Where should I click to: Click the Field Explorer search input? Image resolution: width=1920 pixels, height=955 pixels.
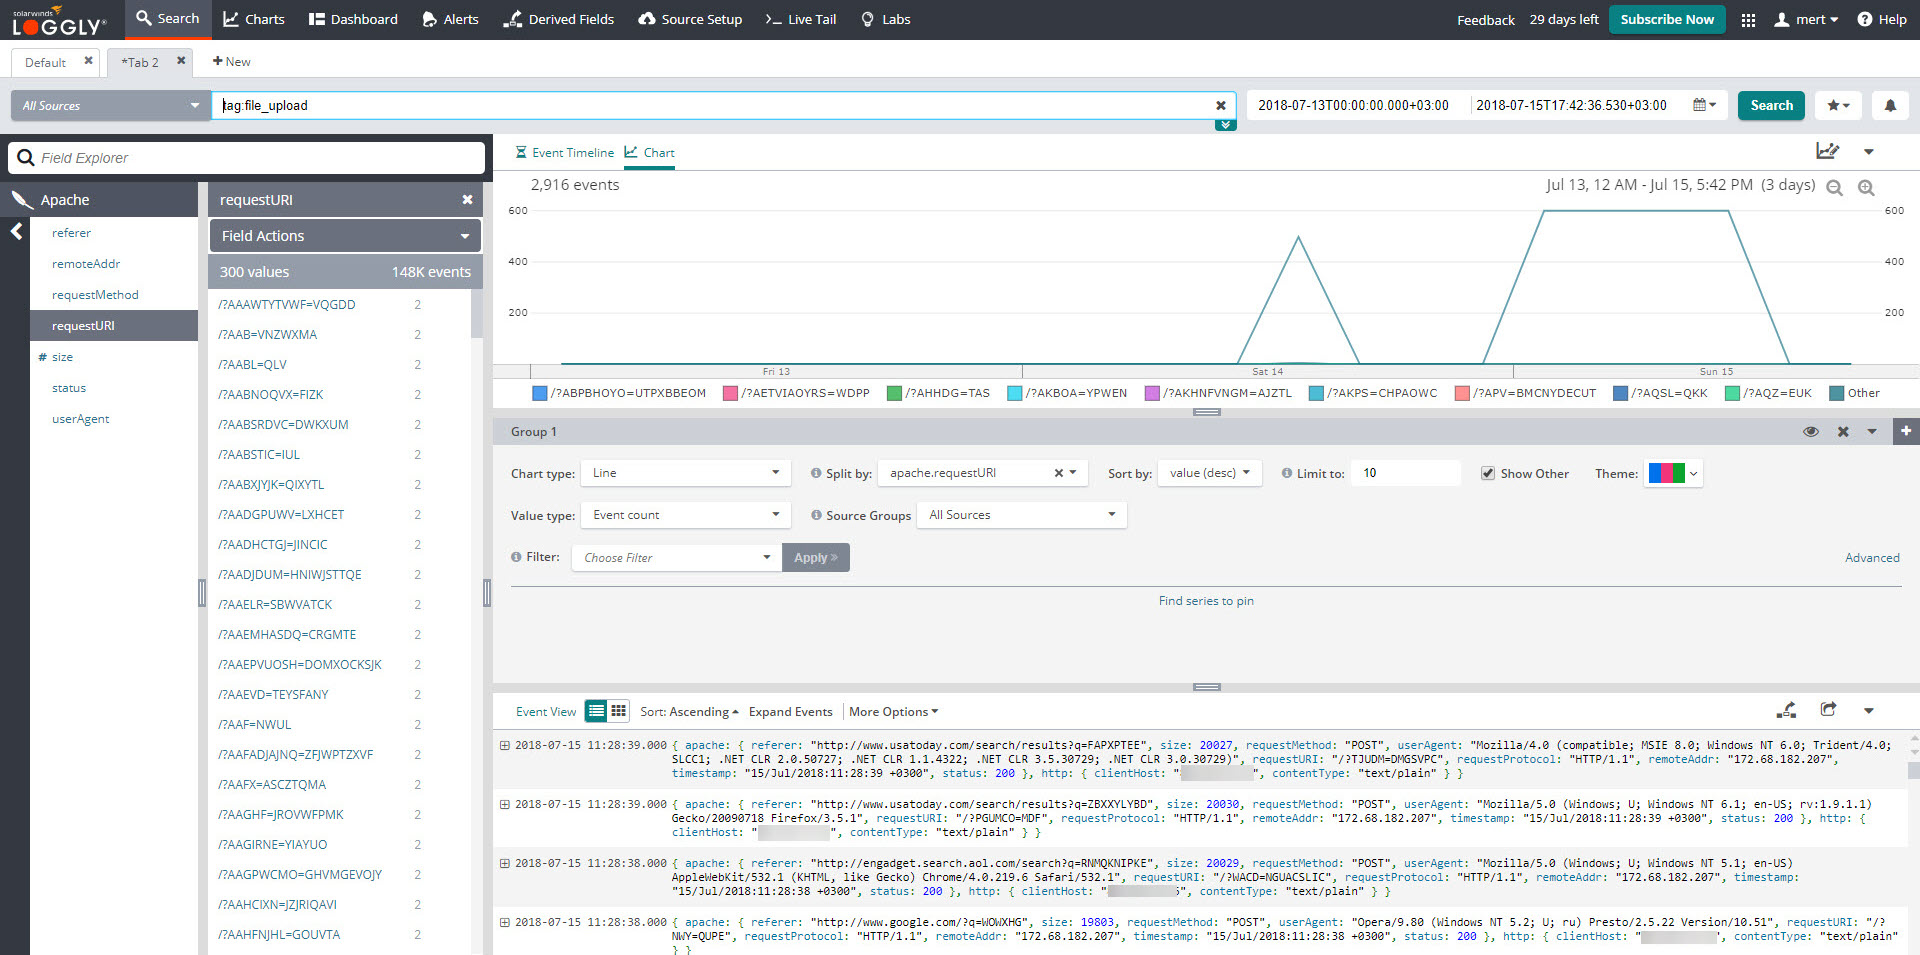(246, 157)
